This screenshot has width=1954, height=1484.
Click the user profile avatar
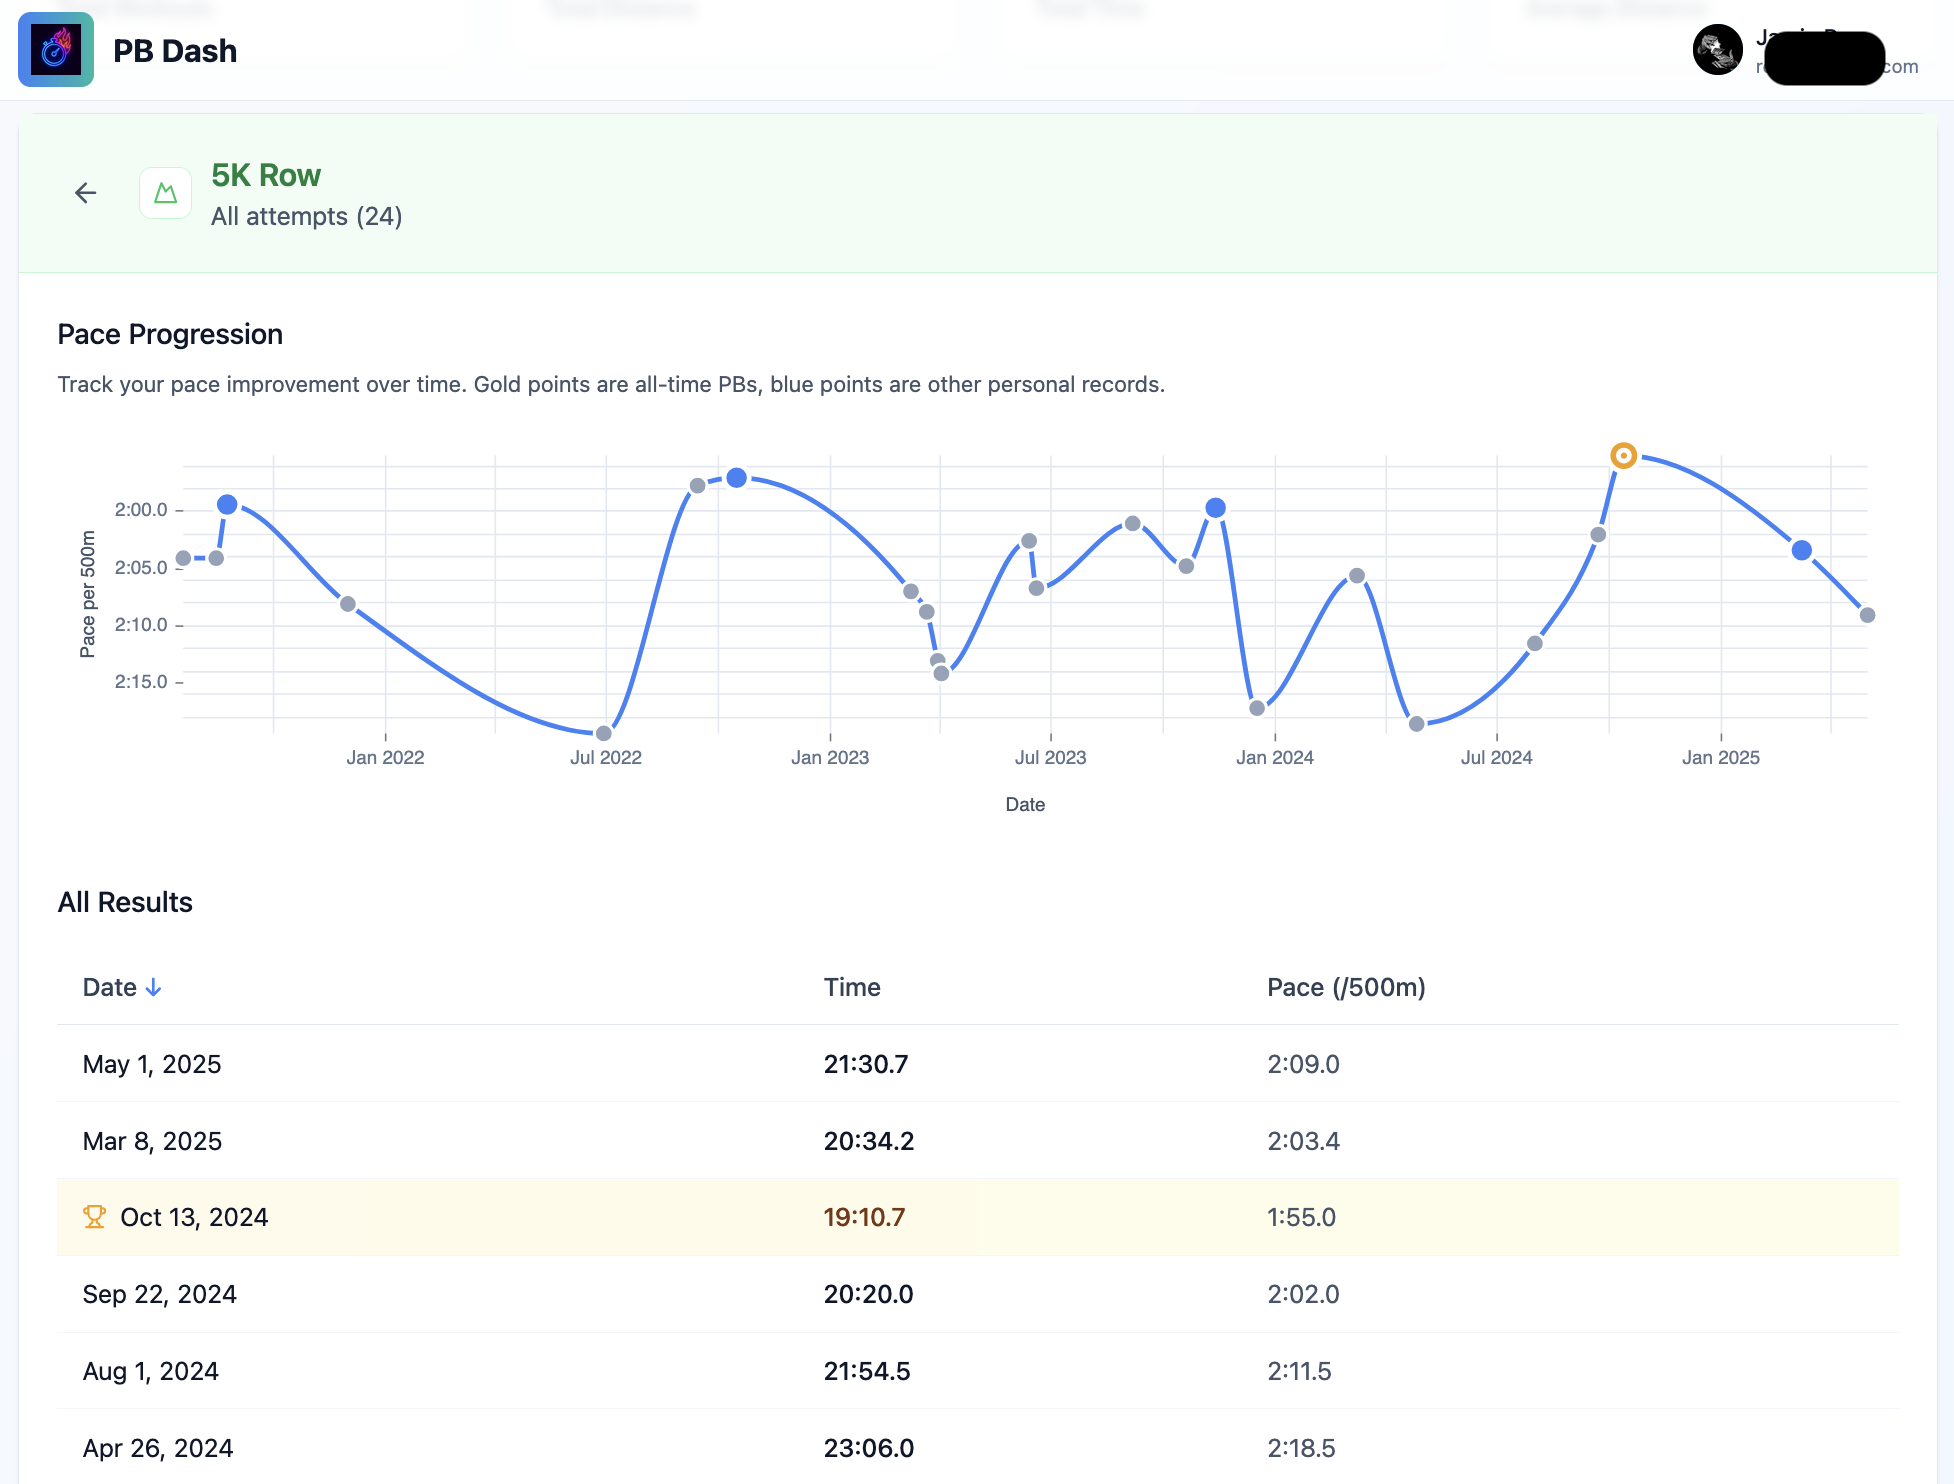(x=1717, y=50)
